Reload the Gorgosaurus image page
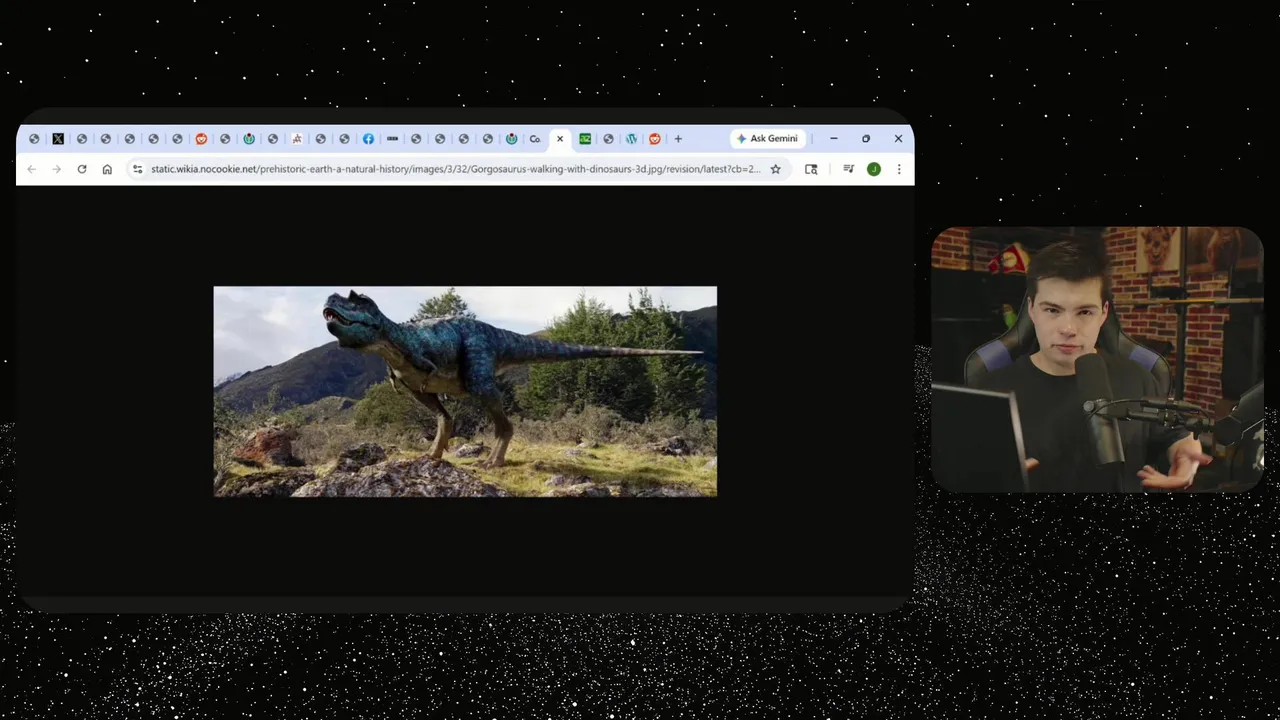This screenshot has height=720, width=1280. pyautogui.click(x=82, y=169)
